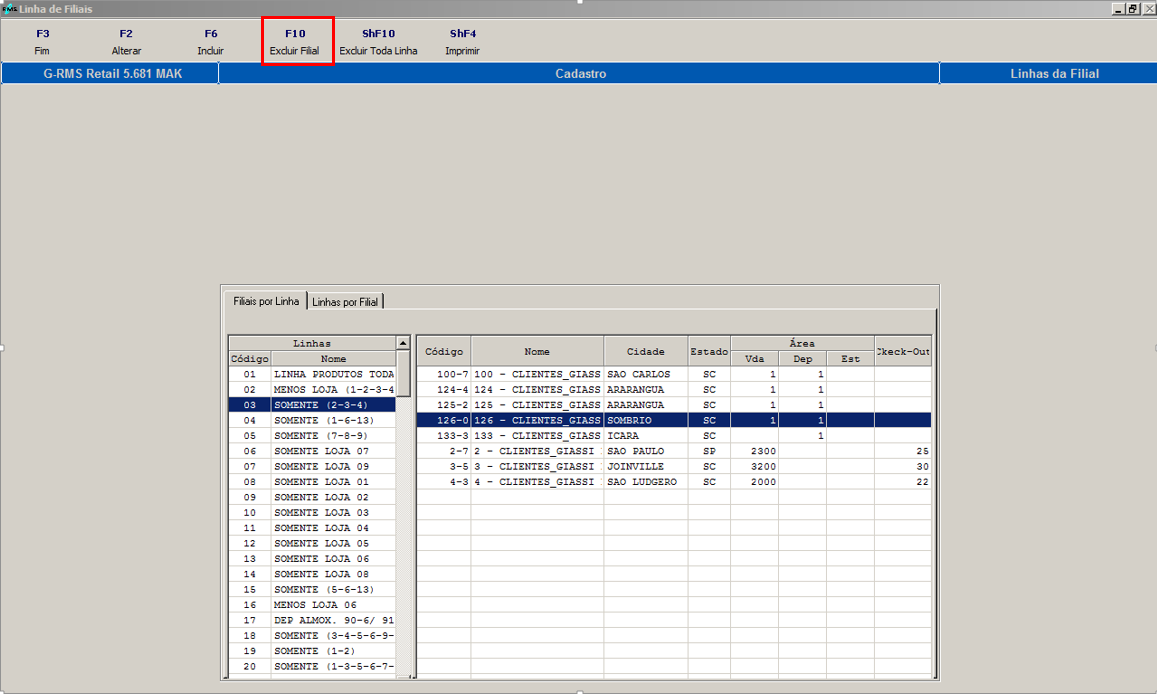Click the Dep area column header
The height and width of the screenshot is (694, 1157).
click(x=802, y=359)
